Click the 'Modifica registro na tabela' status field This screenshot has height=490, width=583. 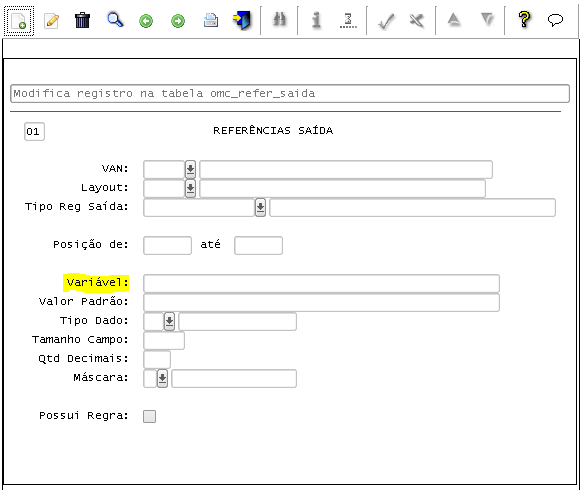tap(290, 93)
